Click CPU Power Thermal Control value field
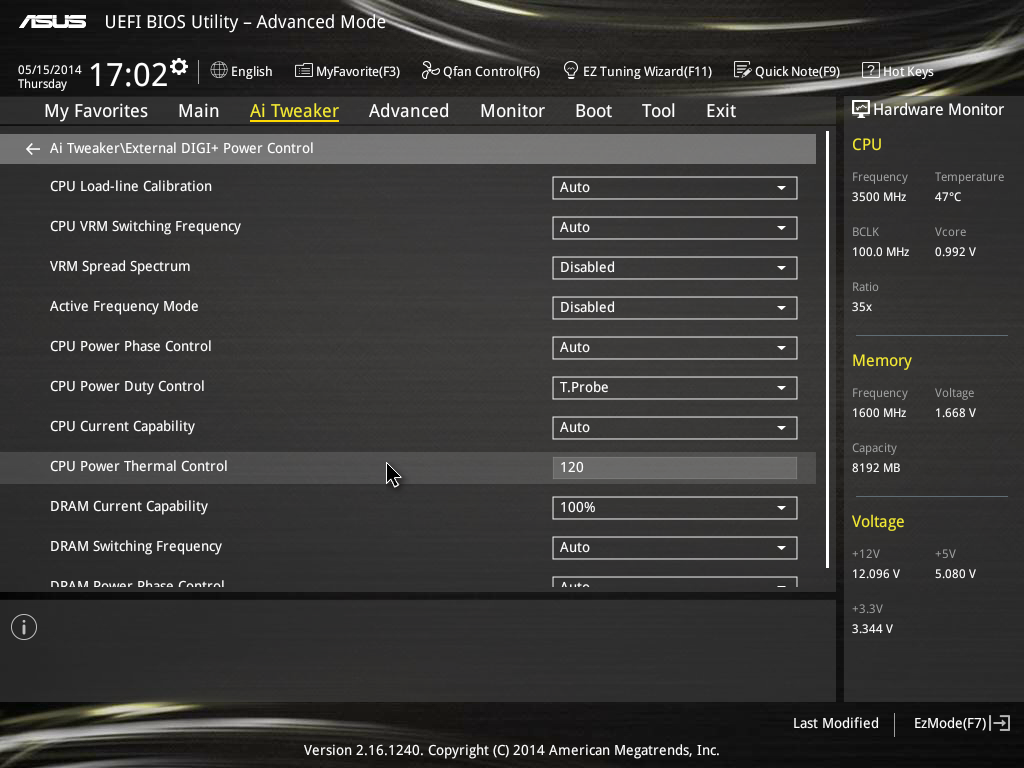Image resolution: width=1024 pixels, height=768 pixels. coord(675,468)
